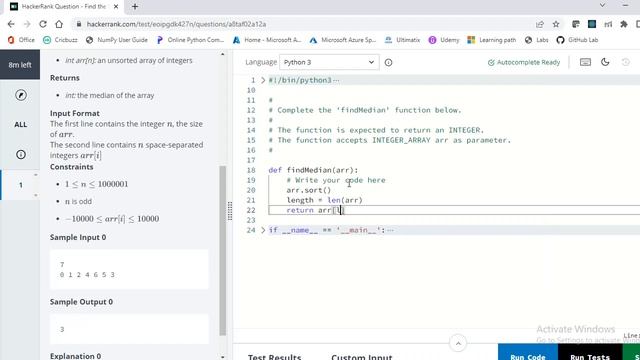Expand folded code at line 1
The image size is (640, 360).
point(263,80)
